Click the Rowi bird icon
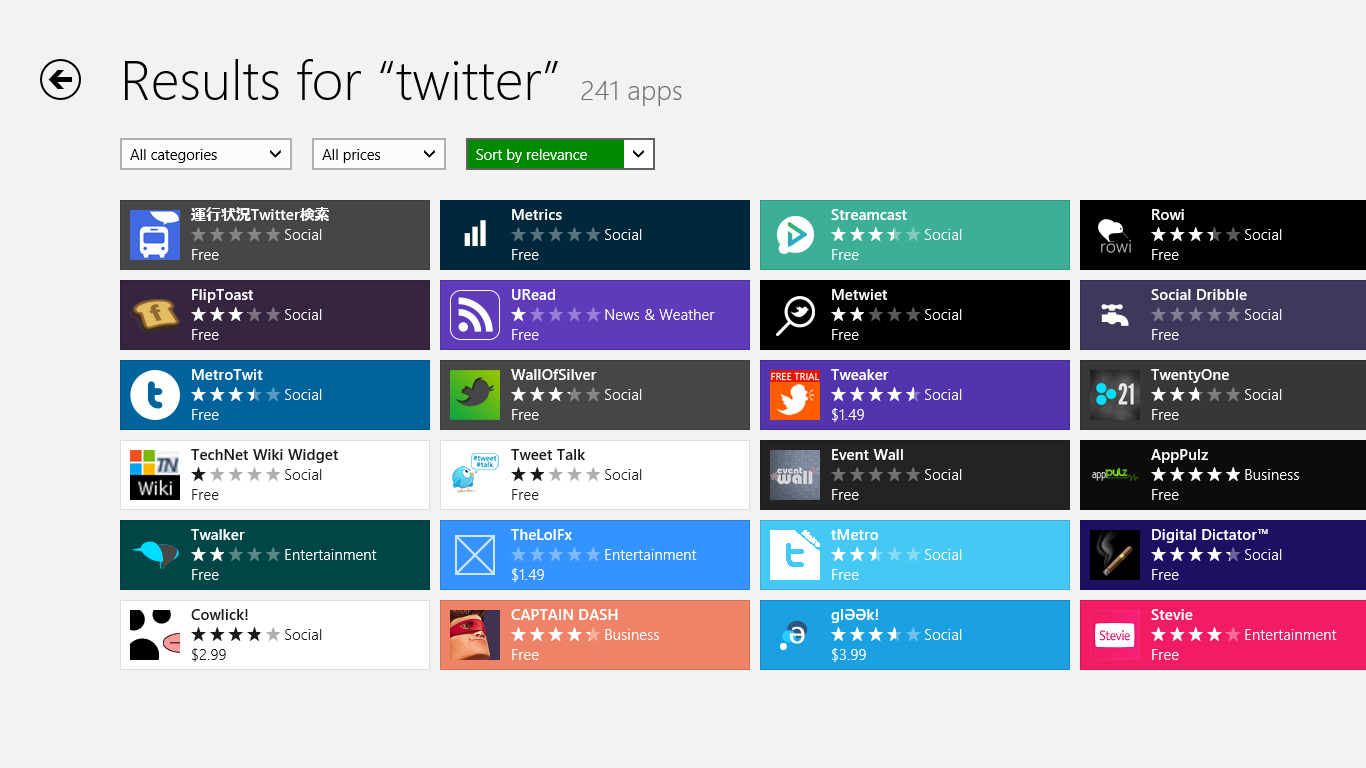This screenshot has height=768, width=1366. click(x=1115, y=235)
